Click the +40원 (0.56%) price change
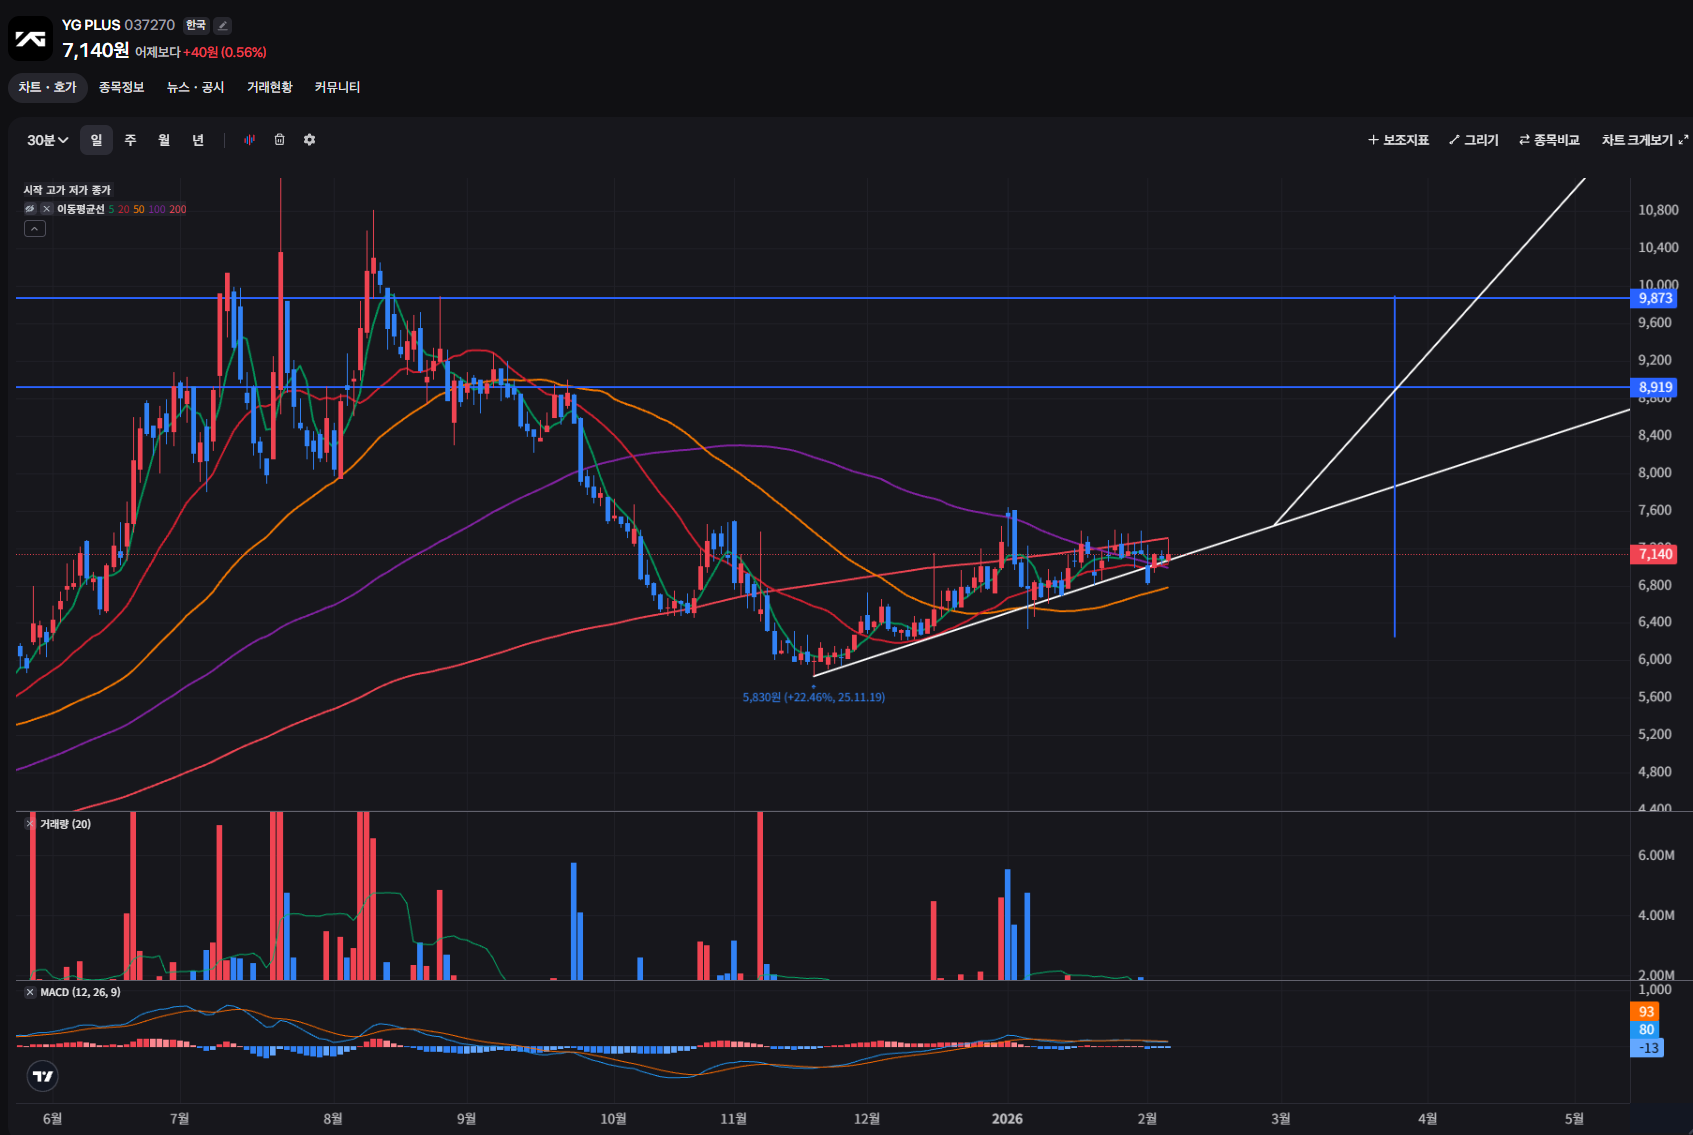 (x=225, y=52)
